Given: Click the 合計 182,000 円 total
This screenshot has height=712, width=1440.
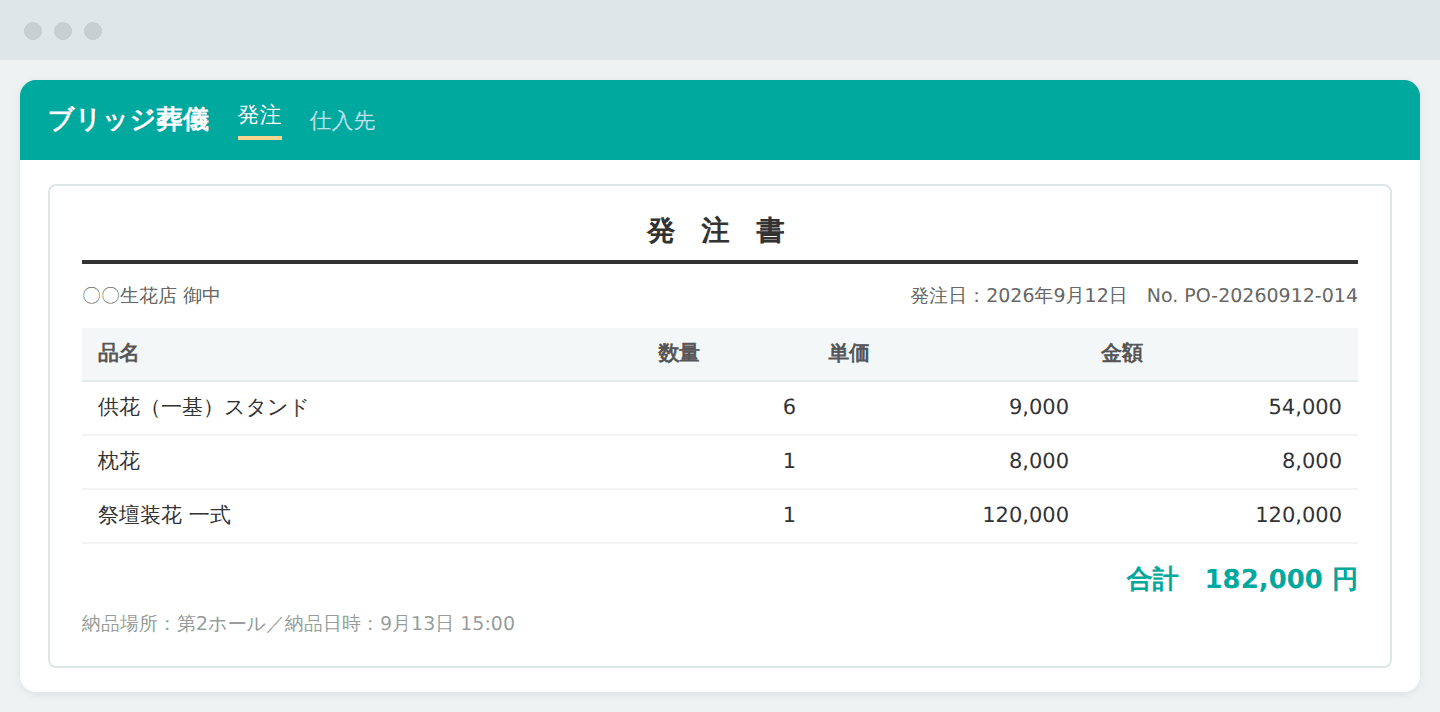Looking at the screenshot, I should (x=1242, y=579).
